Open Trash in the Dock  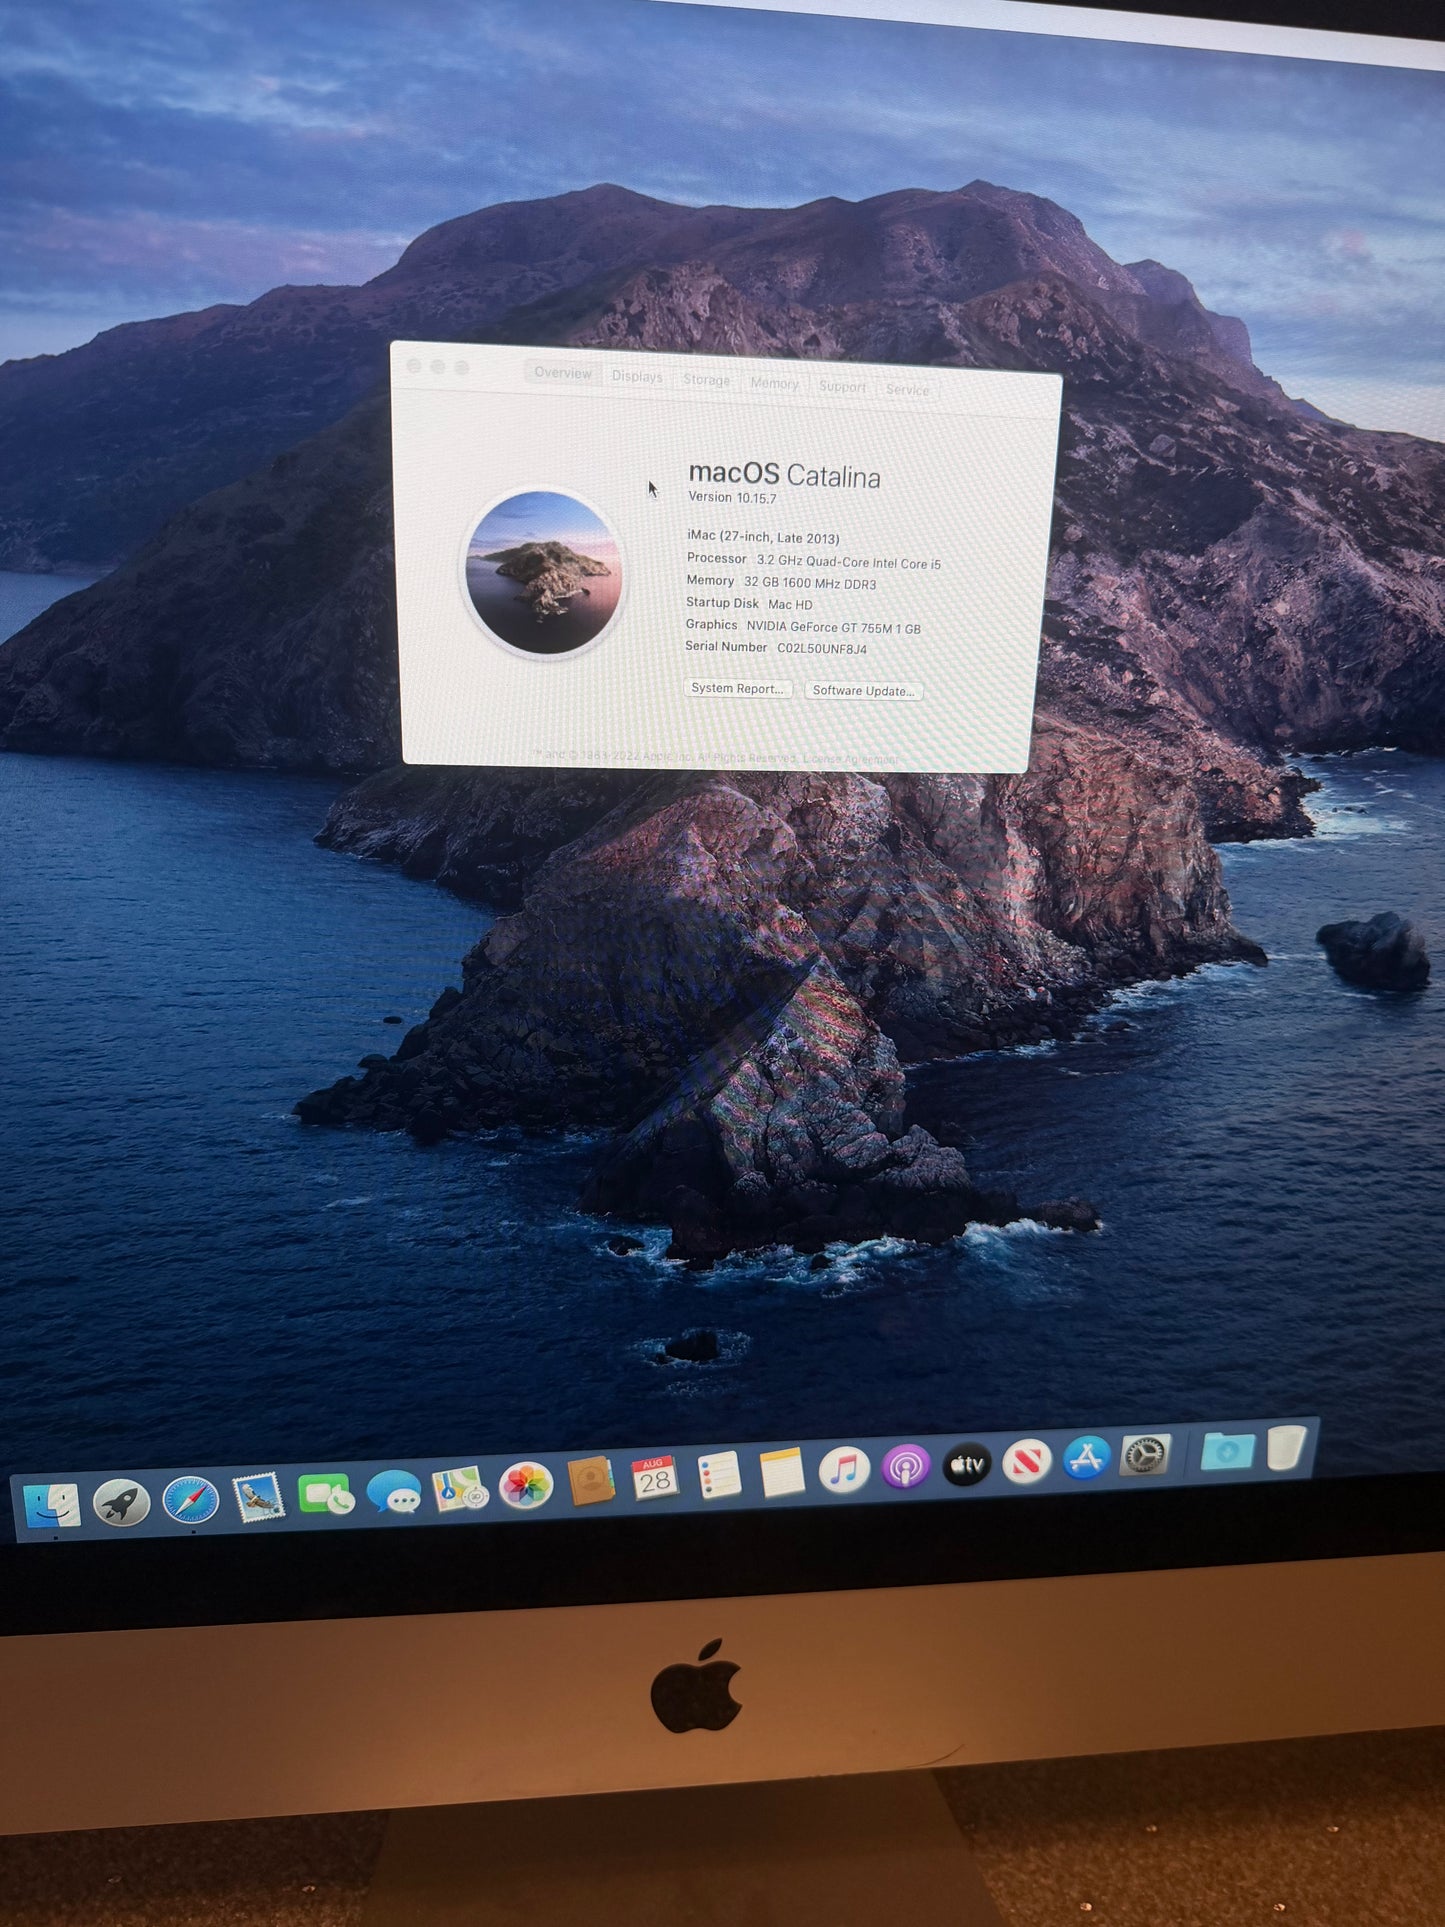point(1286,1448)
